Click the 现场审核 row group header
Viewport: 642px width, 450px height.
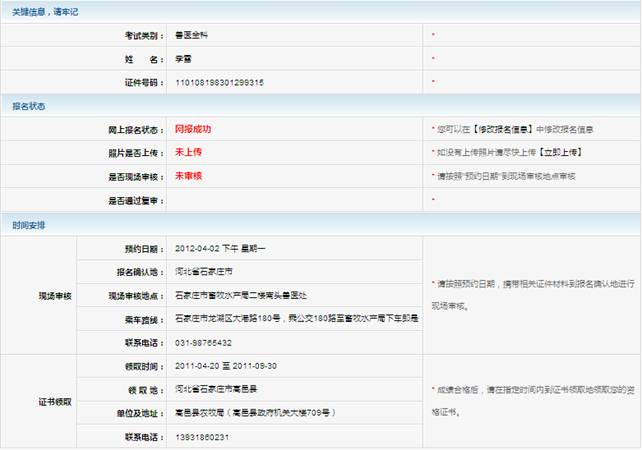(54, 296)
